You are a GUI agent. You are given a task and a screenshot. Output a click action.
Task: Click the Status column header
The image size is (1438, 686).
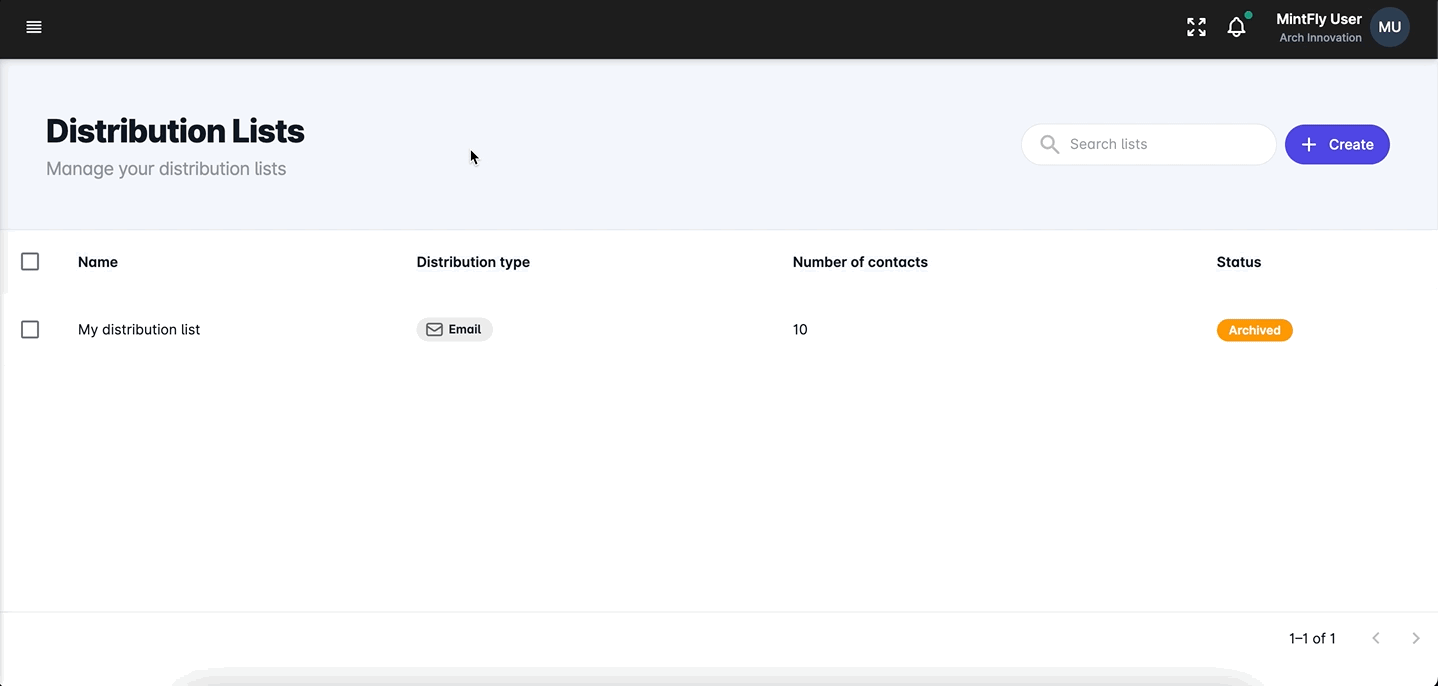coord(1238,262)
